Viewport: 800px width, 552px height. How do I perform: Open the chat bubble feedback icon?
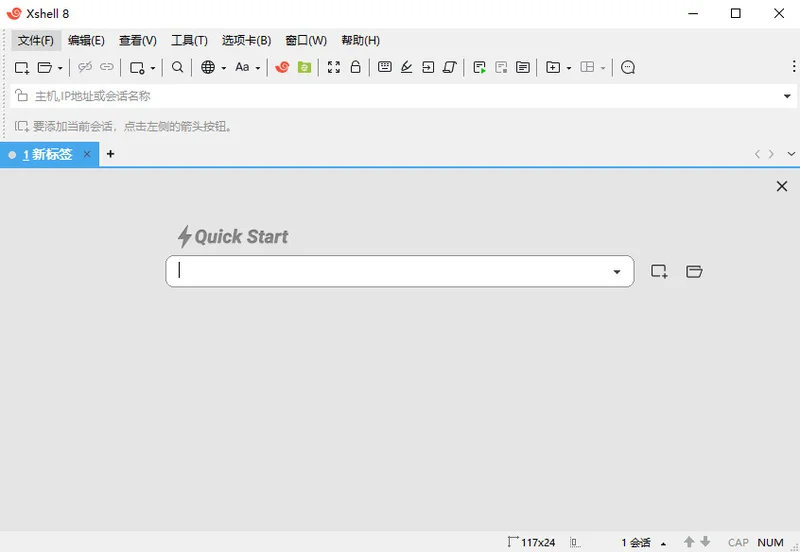pos(628,67)
